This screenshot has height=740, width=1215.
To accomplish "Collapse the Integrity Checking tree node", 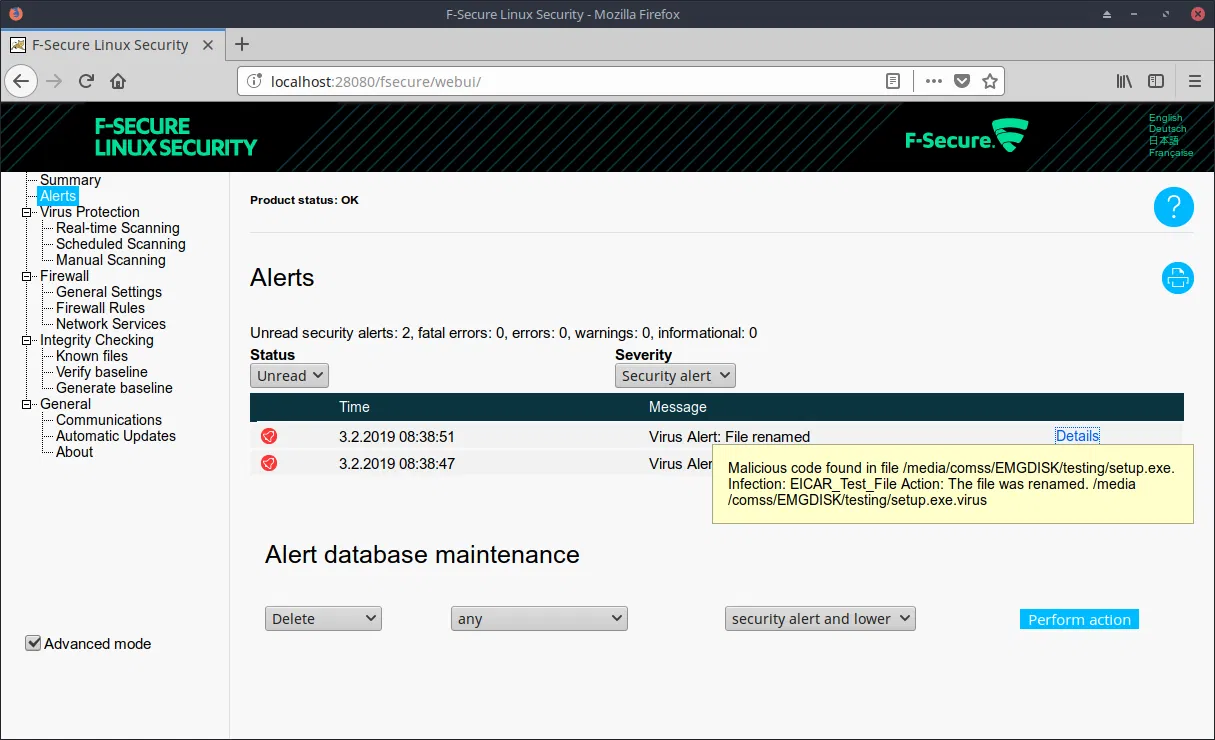I will [x=27, y=340].
